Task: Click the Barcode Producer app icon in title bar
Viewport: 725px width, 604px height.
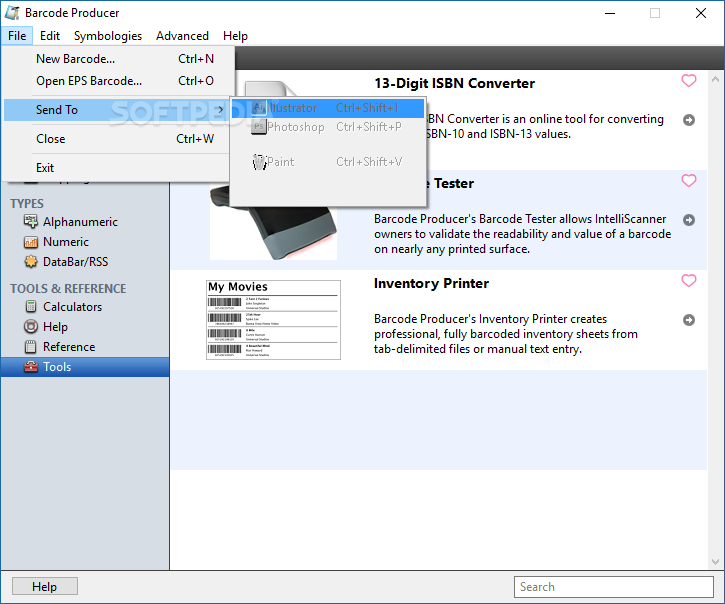Action: [12, 13]
